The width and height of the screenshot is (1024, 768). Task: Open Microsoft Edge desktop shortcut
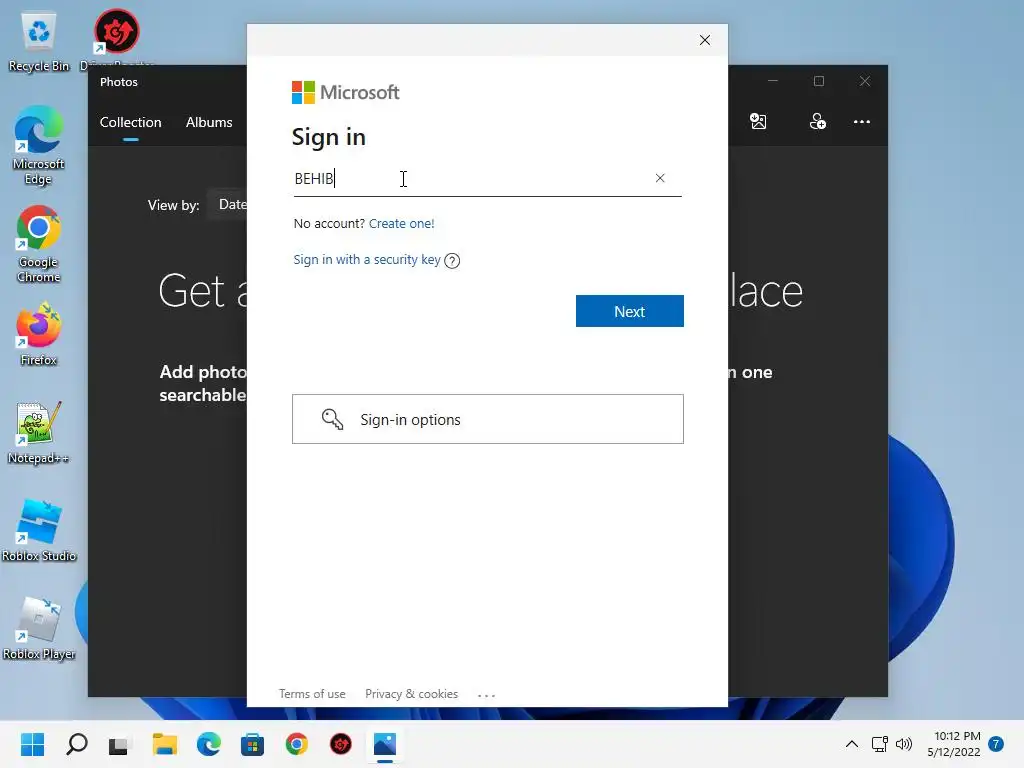pyautogui.click(x=39, y=146)
